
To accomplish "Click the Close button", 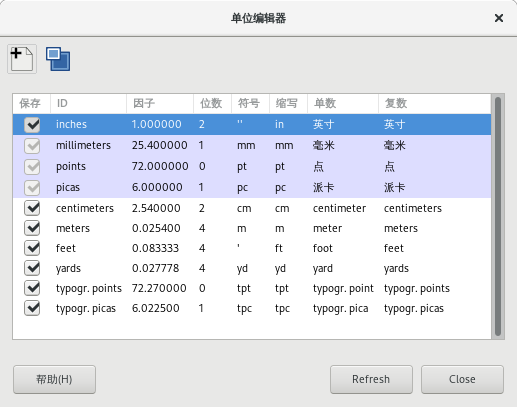I will point(462,379).
